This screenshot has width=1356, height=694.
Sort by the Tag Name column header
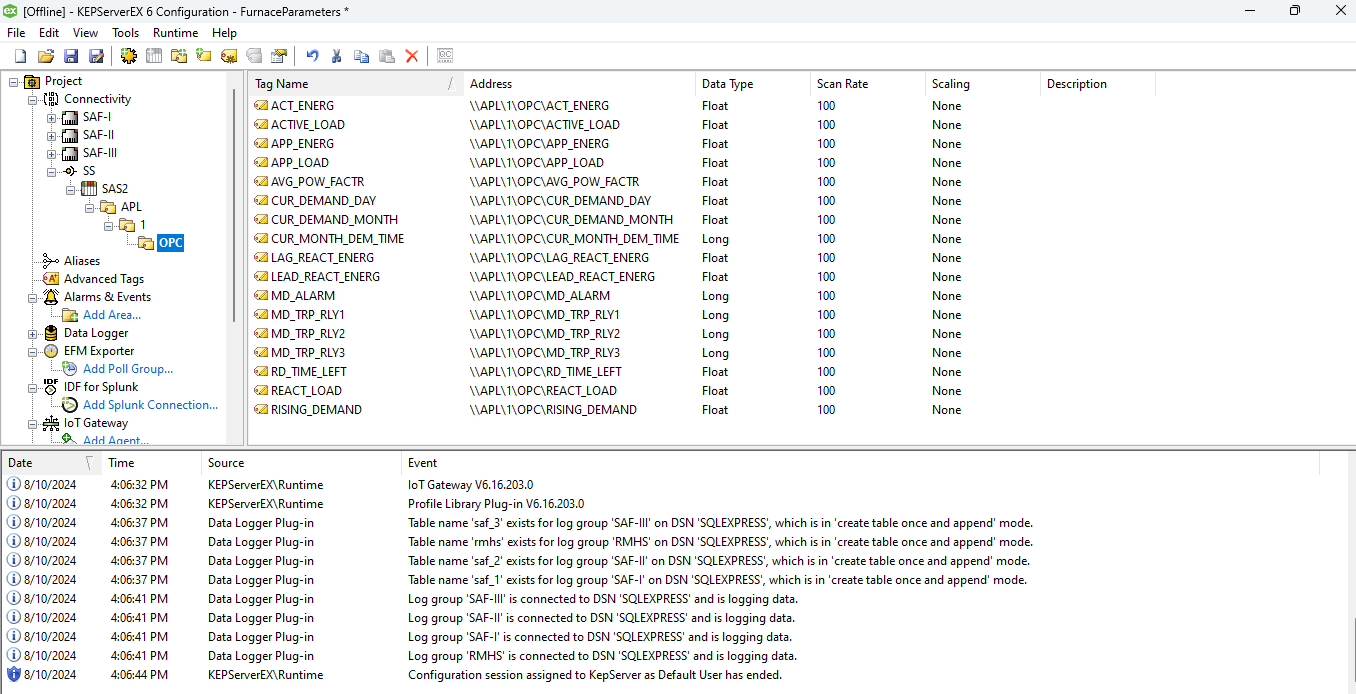300,83
